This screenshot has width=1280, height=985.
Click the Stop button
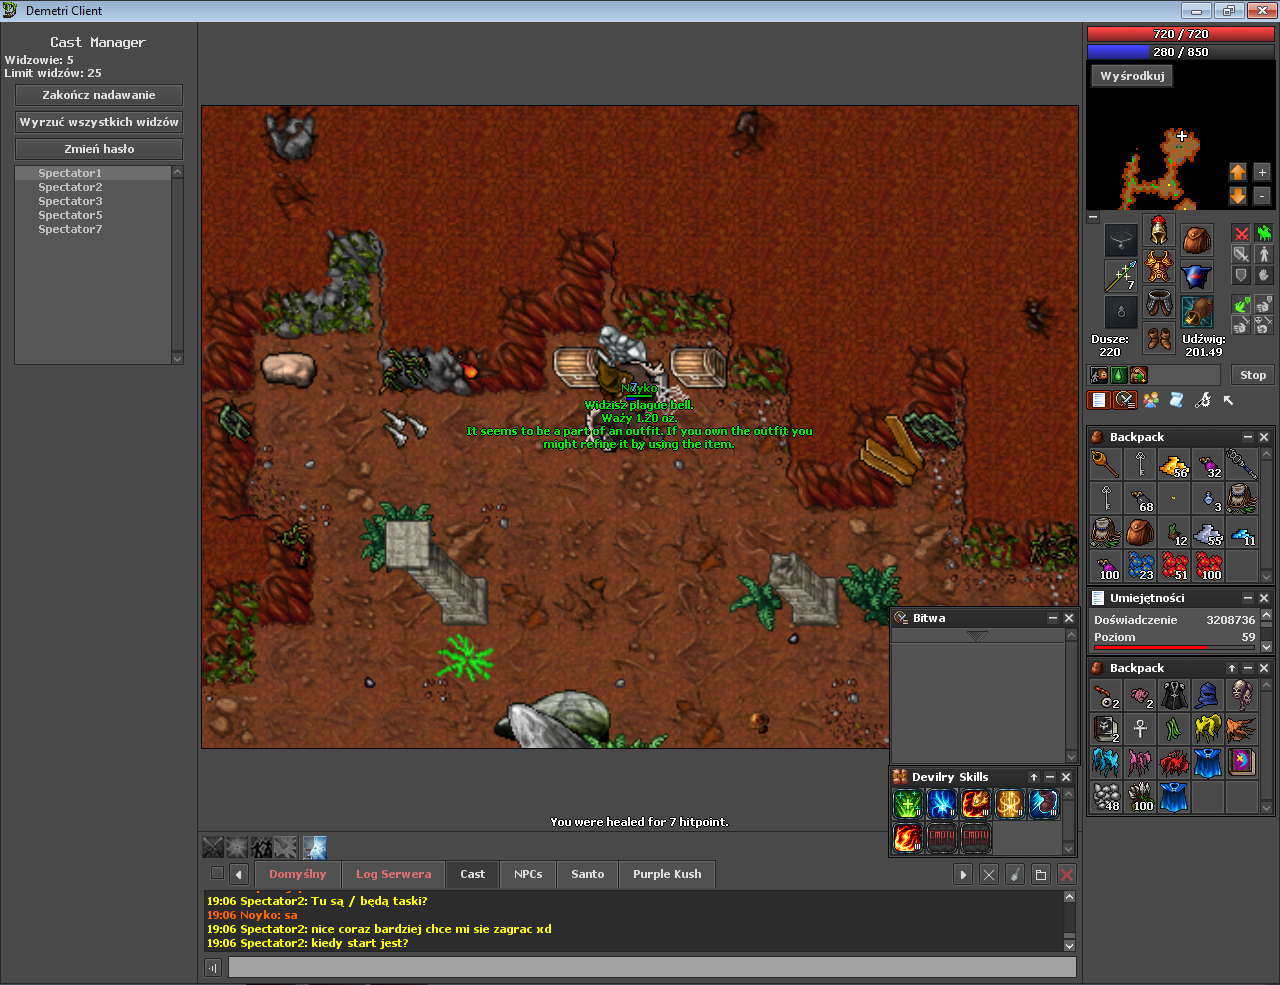1253,375
